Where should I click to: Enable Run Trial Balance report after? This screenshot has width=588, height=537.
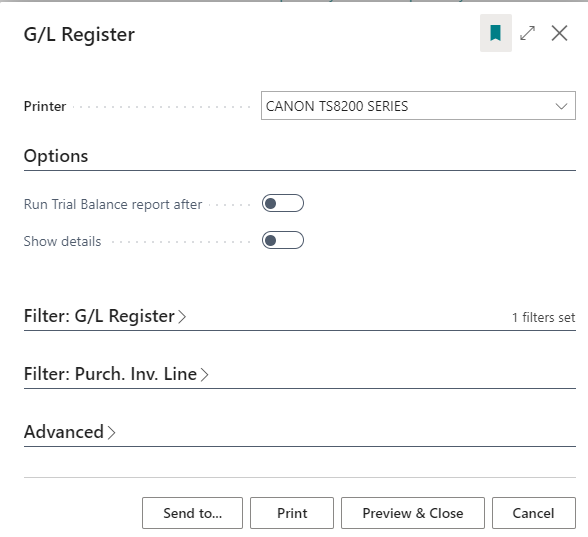283,203
